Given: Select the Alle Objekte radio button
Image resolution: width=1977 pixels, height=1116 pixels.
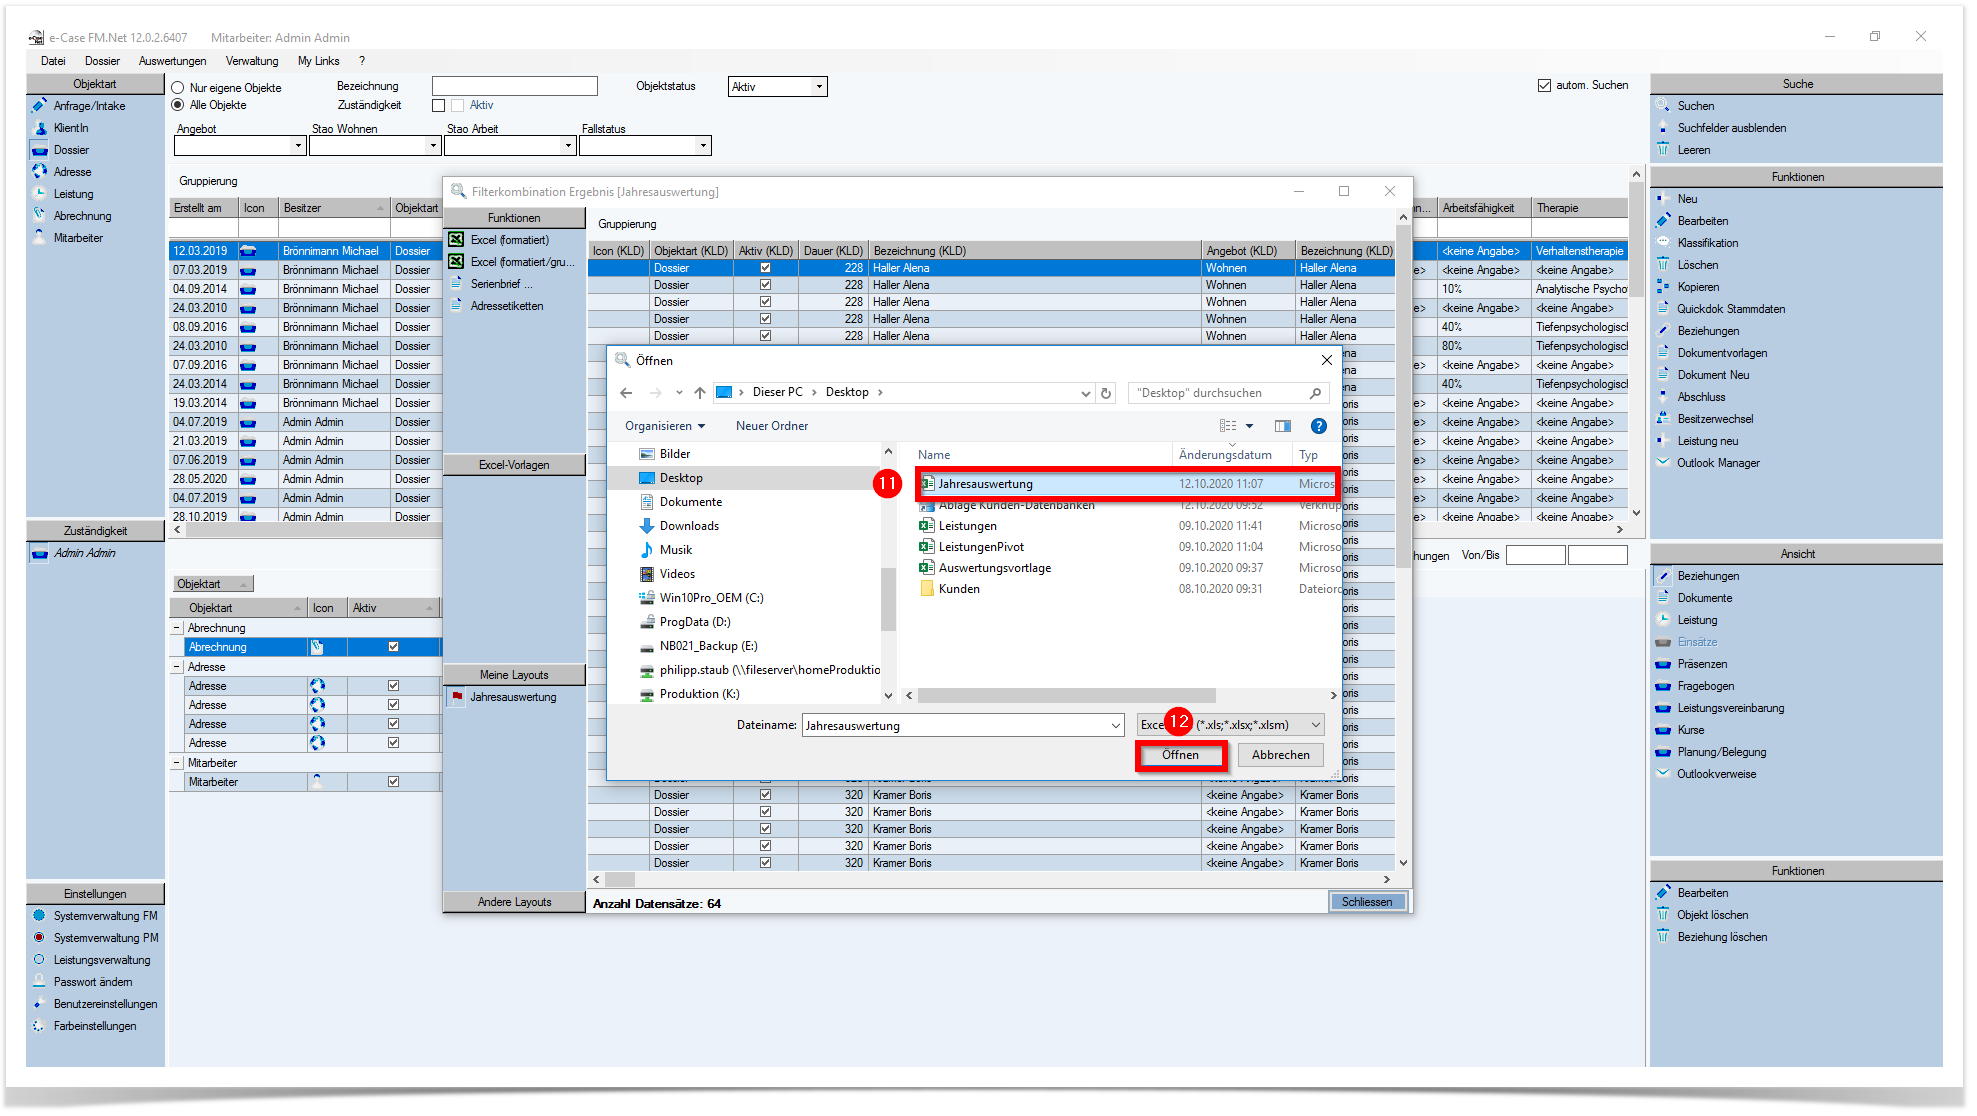Looking at the screenshot, I should tap(178, 105).
